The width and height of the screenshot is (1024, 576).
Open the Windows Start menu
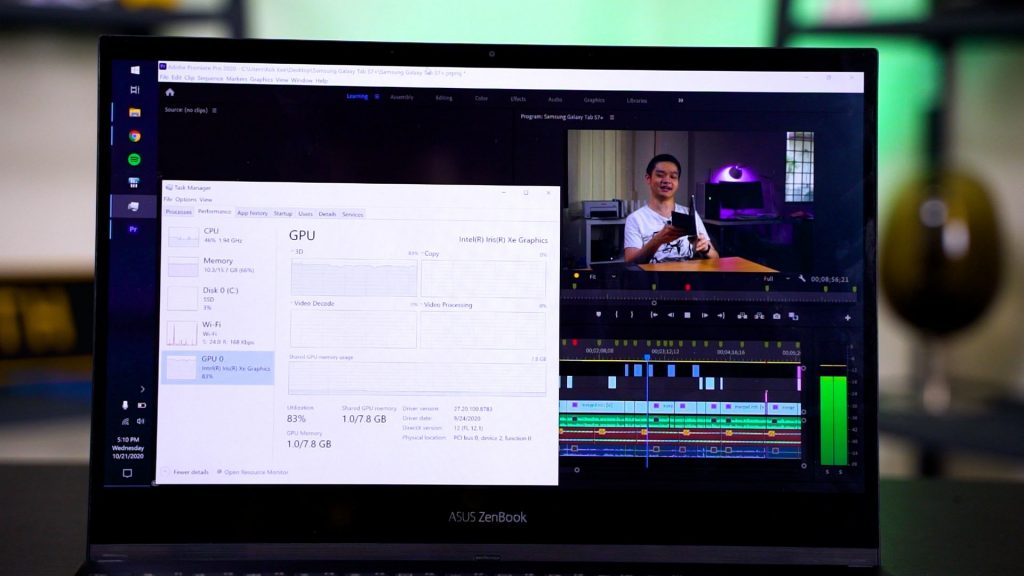pos(135,70)
